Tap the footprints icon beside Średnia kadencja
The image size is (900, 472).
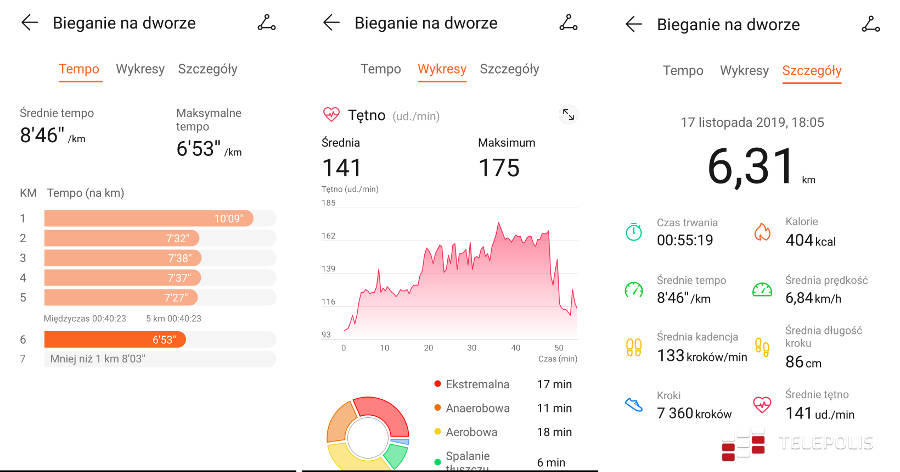(x=634, y=347)
